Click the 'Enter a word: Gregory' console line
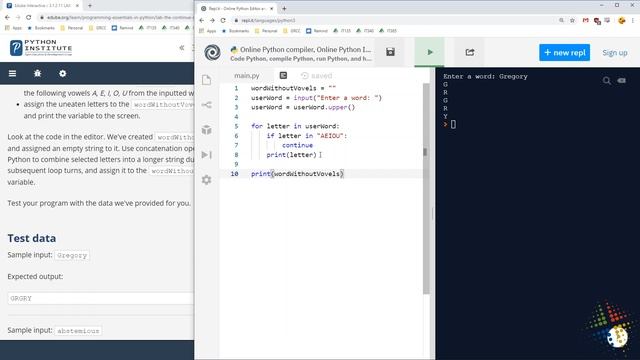 click(485, 76)
